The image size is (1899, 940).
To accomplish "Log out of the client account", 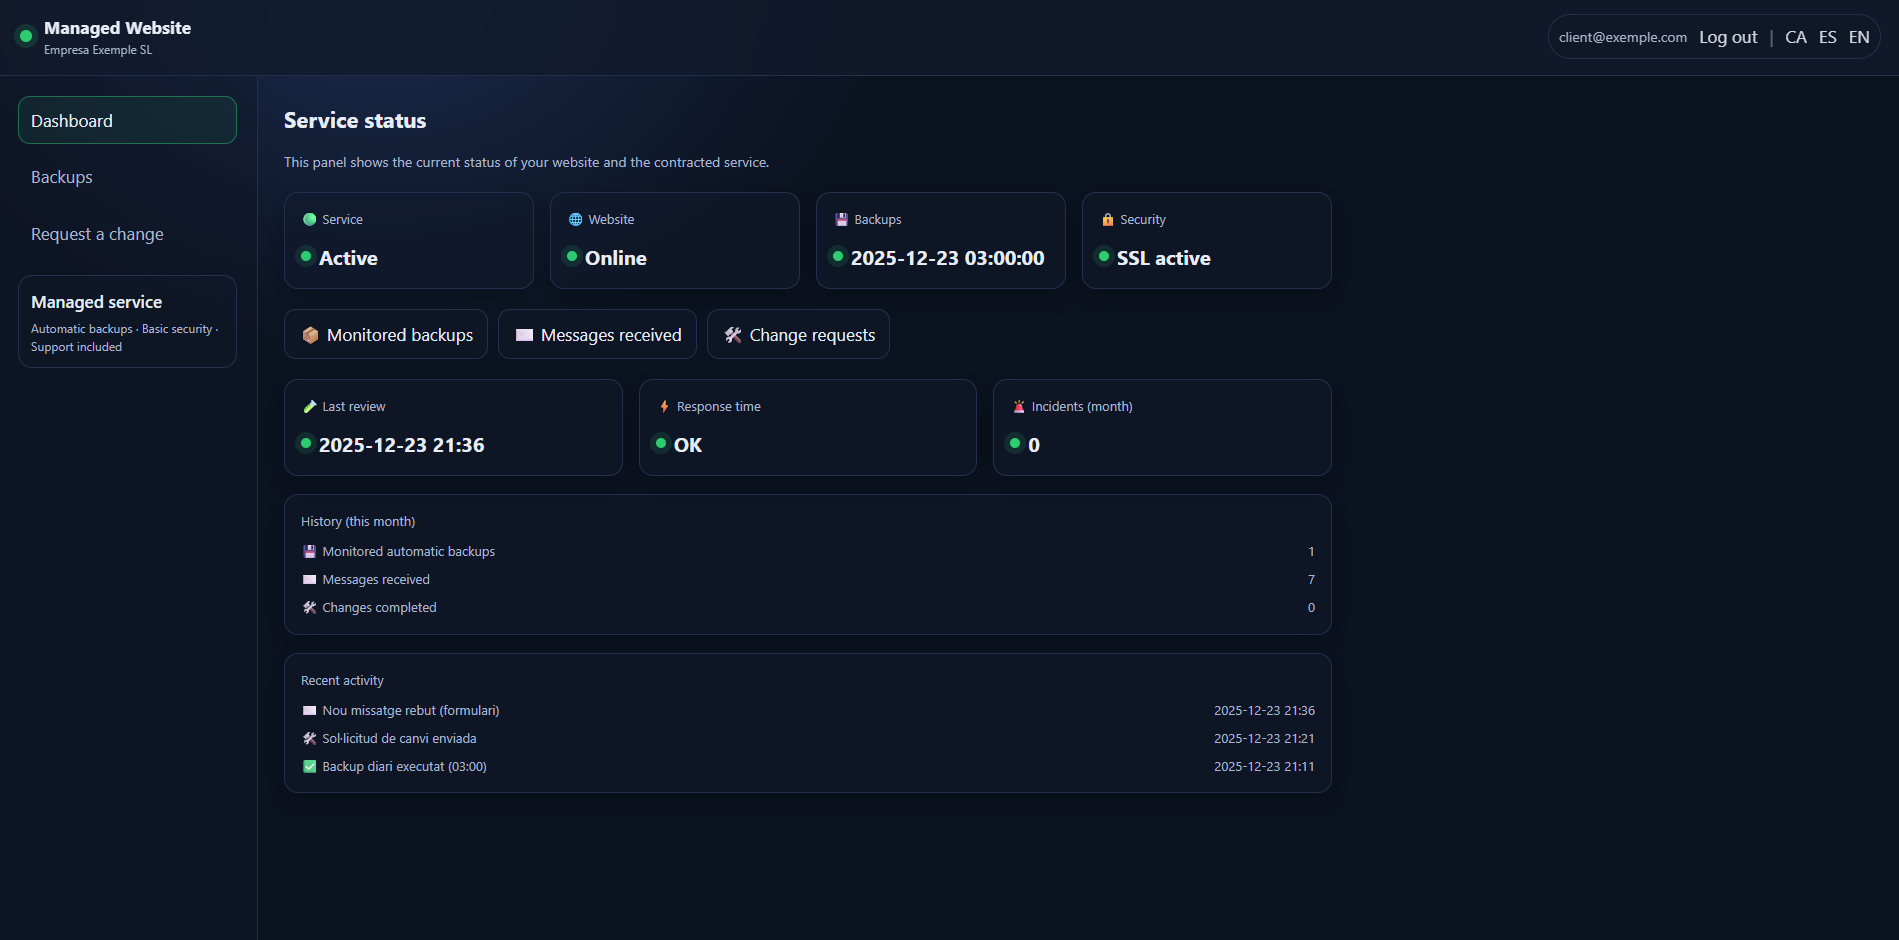I will click(x=1727, y=37).
